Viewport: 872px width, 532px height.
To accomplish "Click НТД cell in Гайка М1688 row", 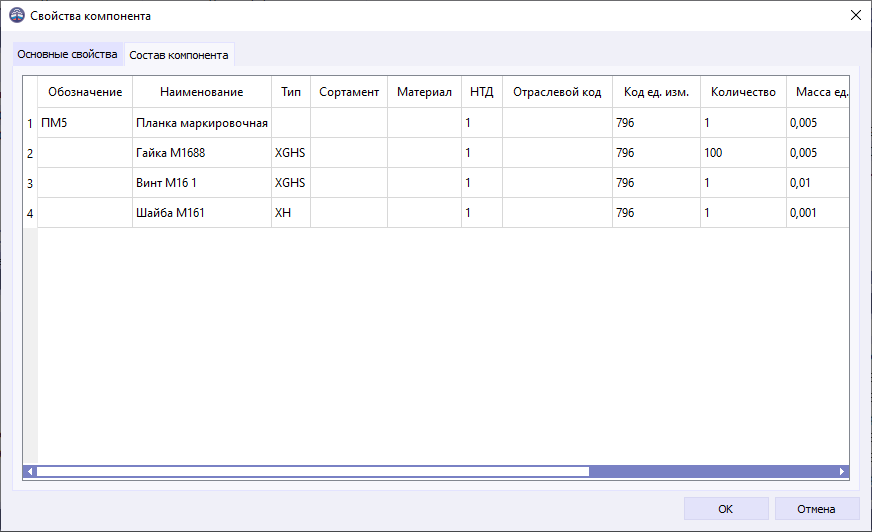I will tap(482, 153).
